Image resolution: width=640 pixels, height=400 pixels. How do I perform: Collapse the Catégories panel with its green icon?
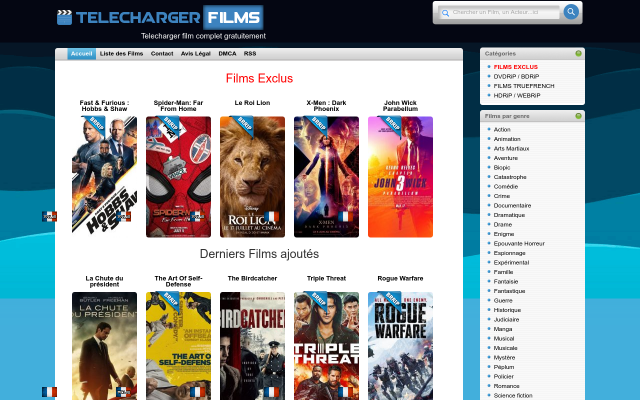coord(578,53)
